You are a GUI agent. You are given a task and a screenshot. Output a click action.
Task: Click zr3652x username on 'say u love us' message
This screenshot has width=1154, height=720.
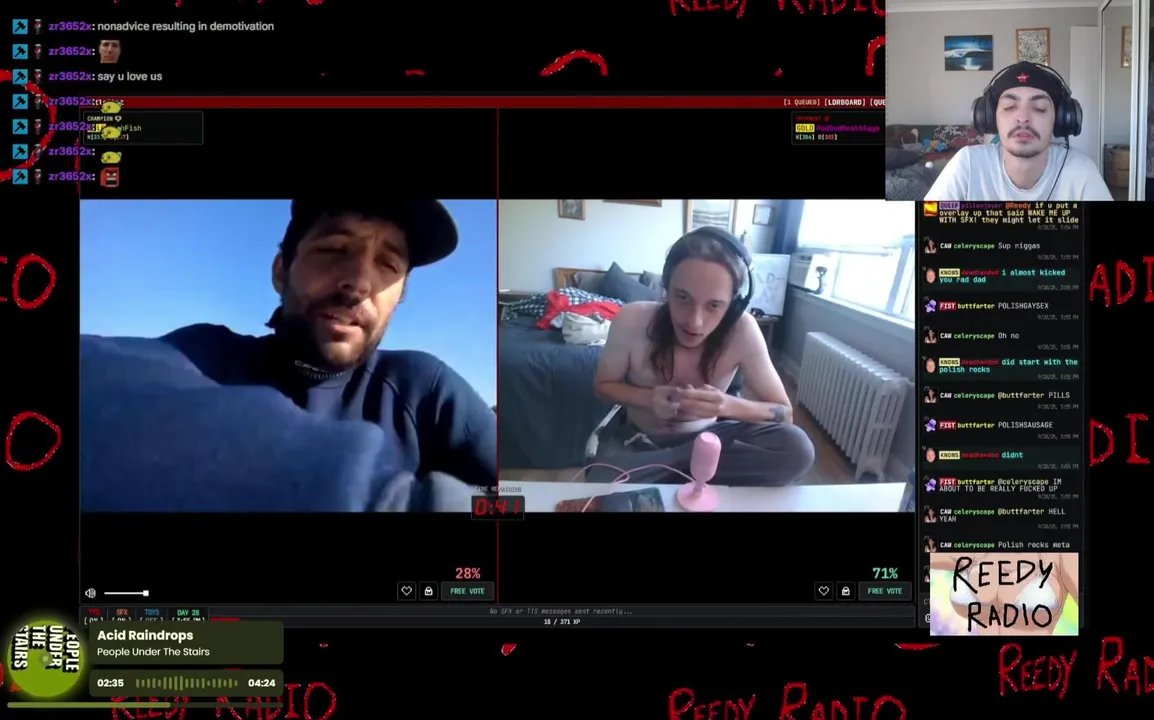[70, 77]
